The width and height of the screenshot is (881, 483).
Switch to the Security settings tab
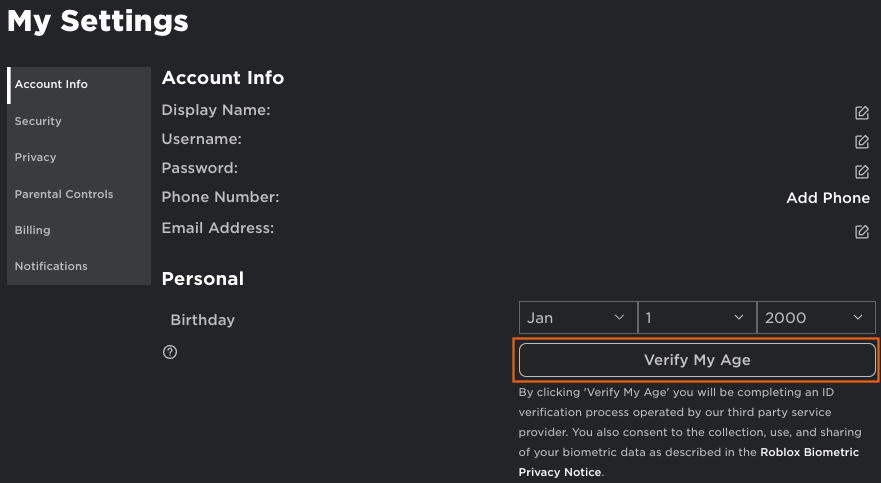[x=38, y=121]
